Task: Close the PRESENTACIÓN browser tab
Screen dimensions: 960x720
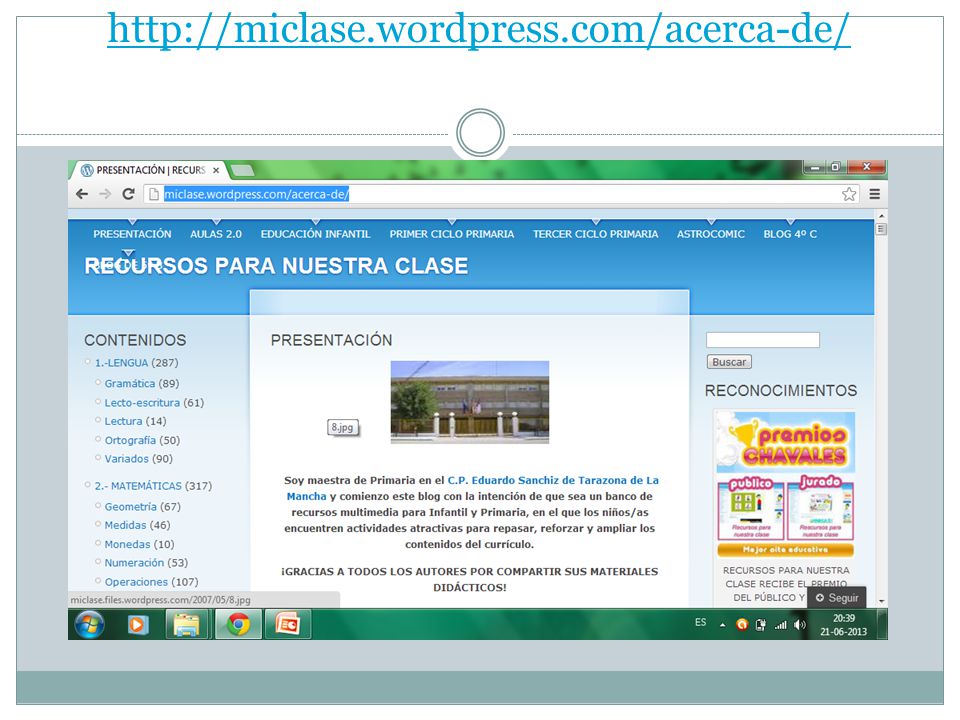Action: [x=216, y=170]
